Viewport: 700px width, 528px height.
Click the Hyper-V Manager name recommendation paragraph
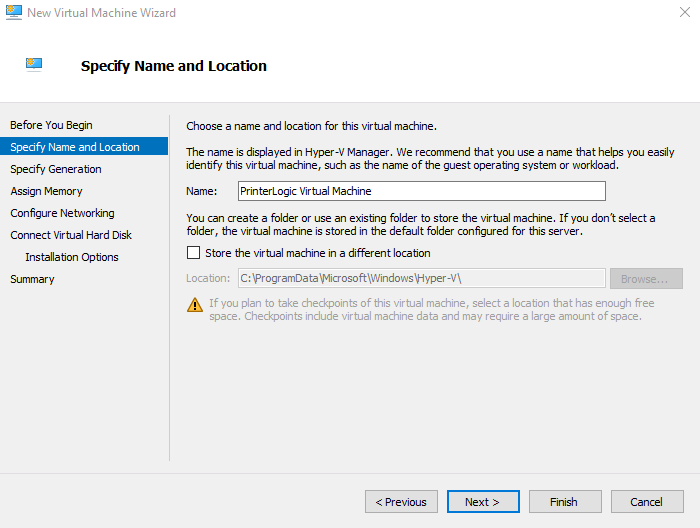pyautogui.click(x=430, y=158)
